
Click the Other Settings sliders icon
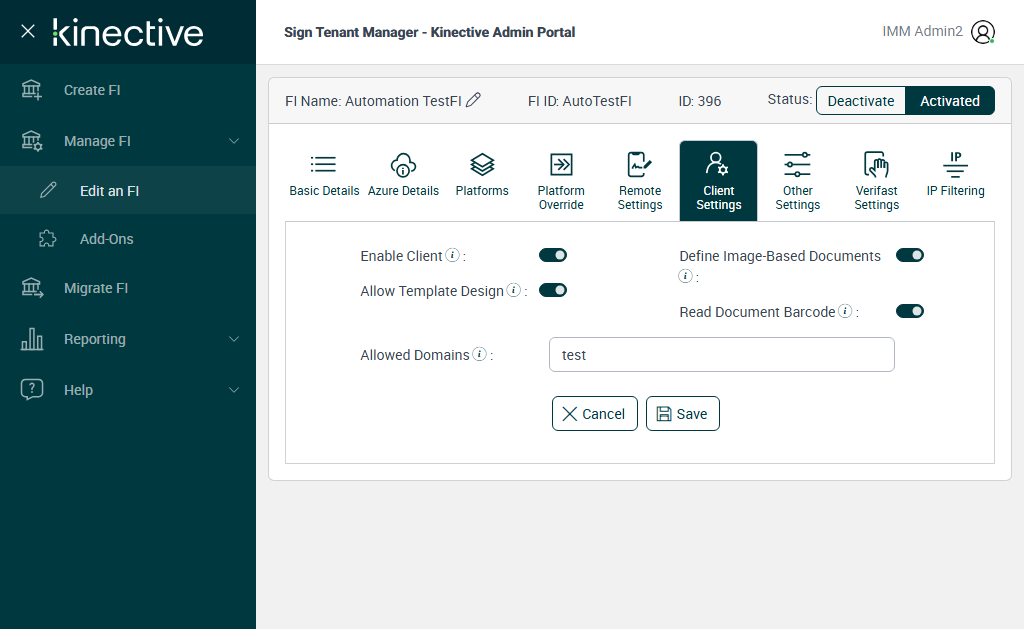pyautogui.click(x=797, y=165)
